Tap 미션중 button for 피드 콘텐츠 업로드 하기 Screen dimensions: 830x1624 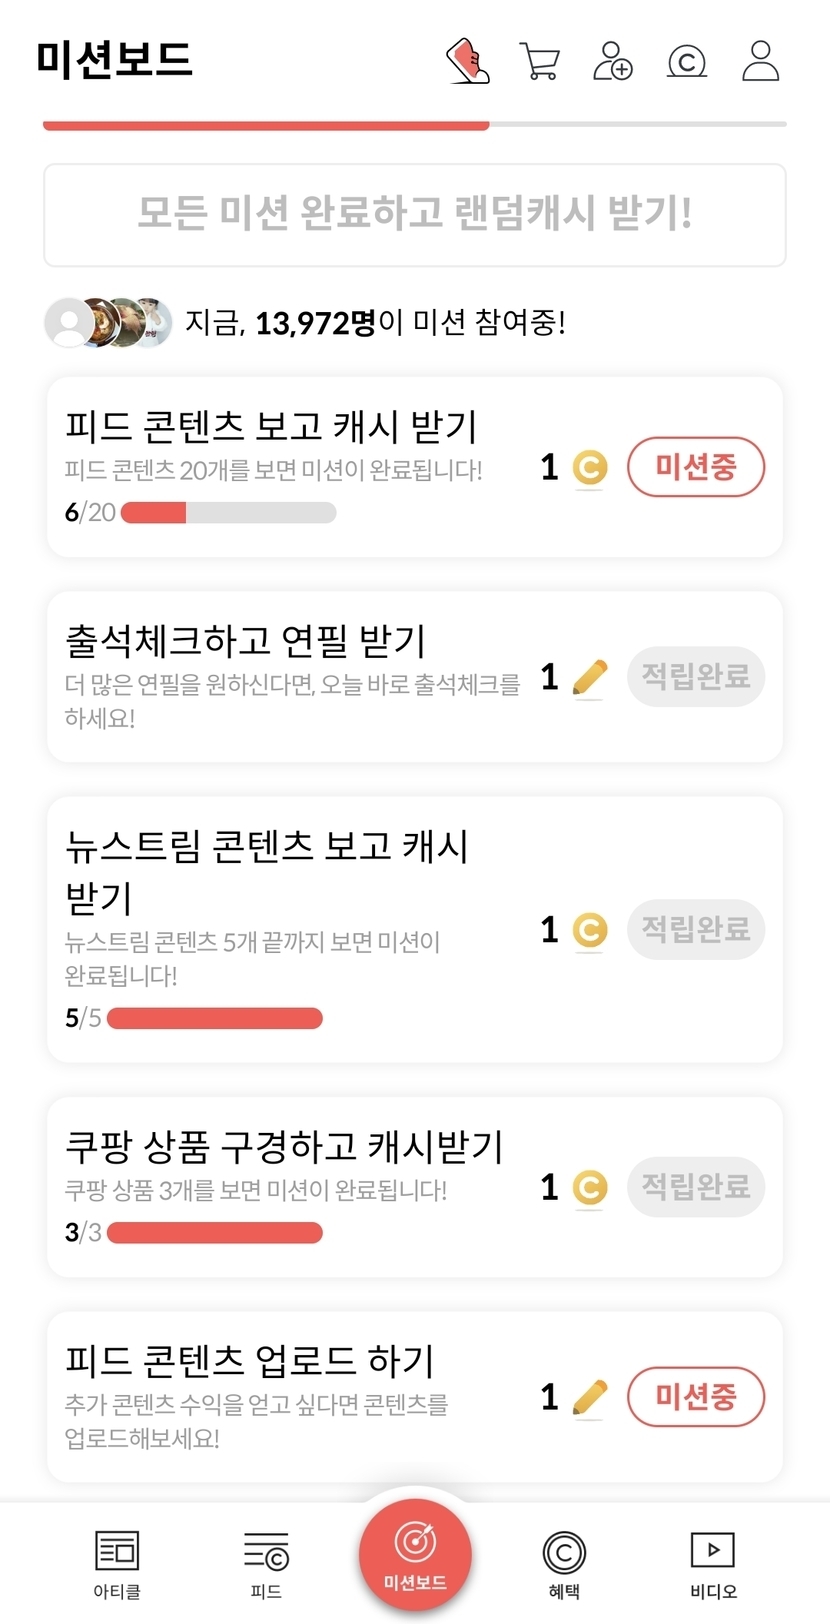pyautogui.click(x=695, y=1397)
